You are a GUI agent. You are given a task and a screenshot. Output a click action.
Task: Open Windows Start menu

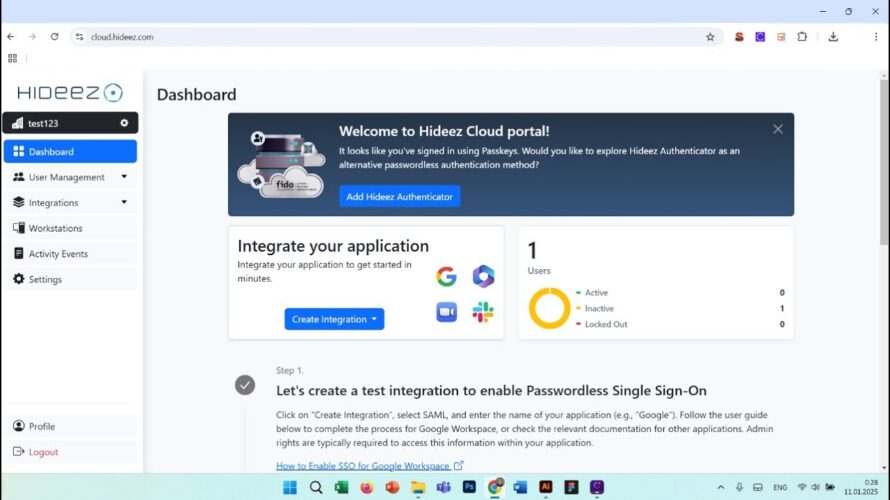click(289, 488)
